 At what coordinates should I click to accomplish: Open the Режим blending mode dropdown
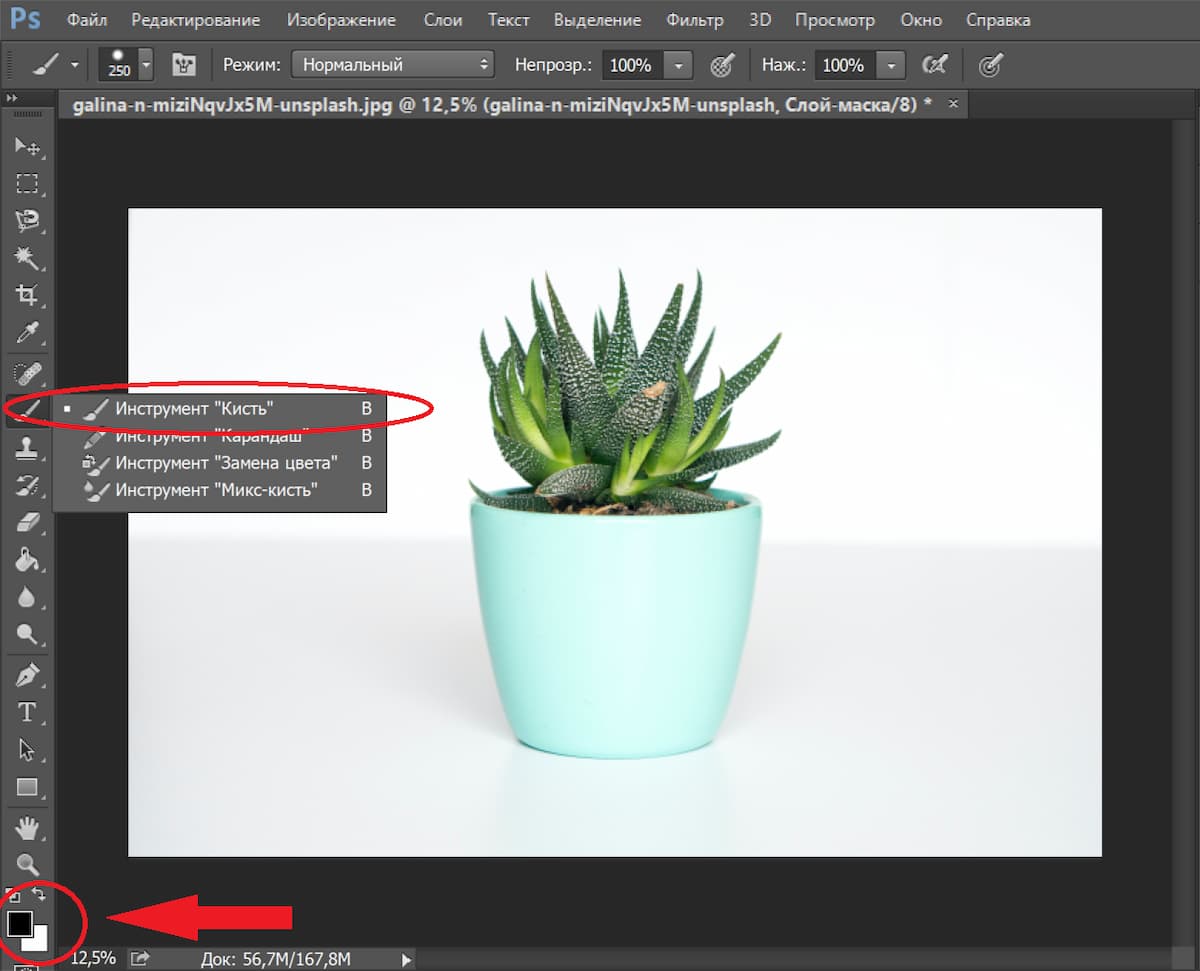[393, 65]
